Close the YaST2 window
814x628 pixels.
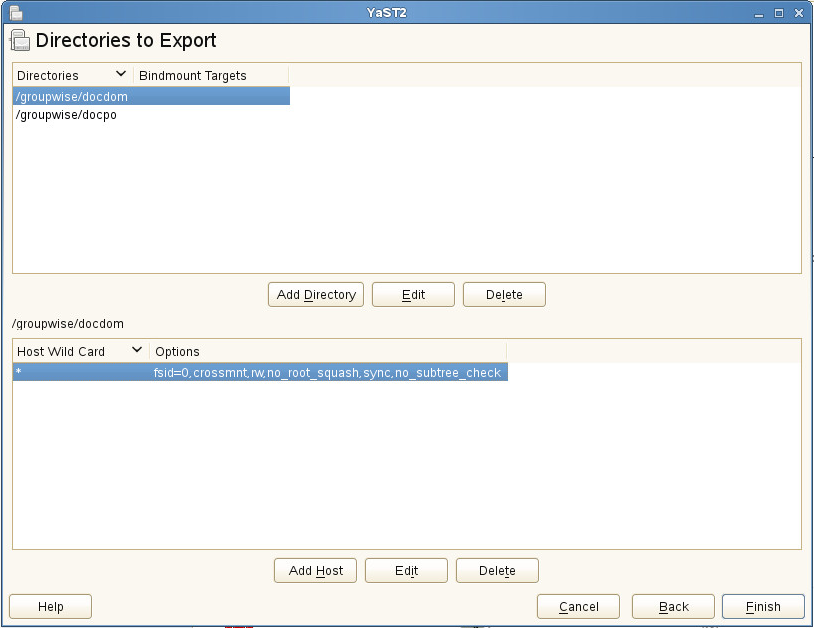coord(798,14)
